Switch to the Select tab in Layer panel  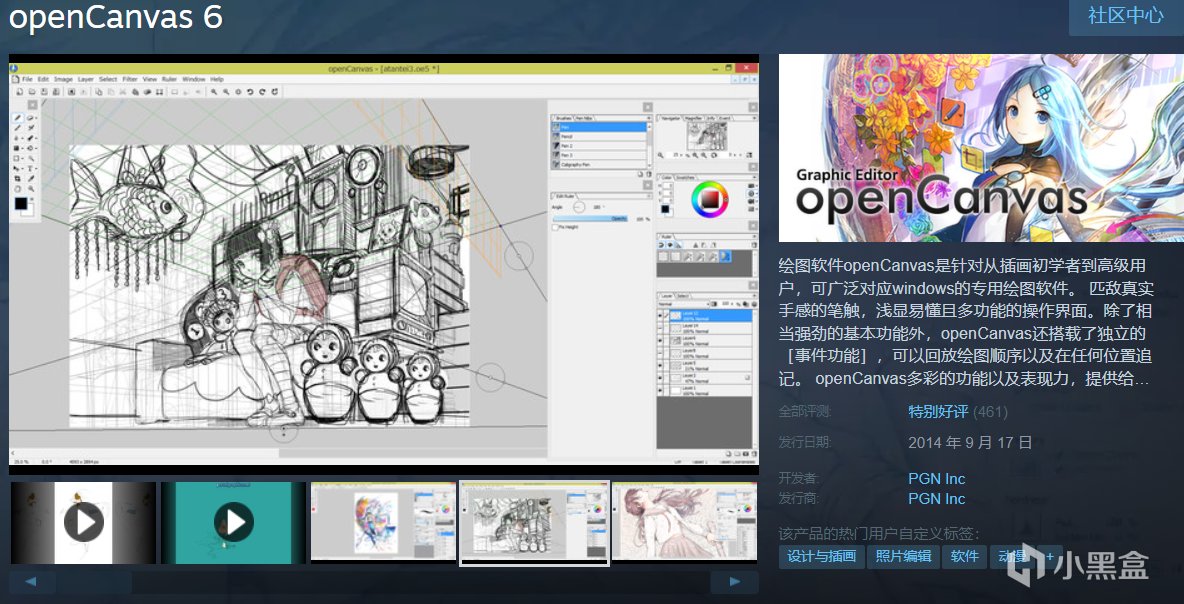683,296
